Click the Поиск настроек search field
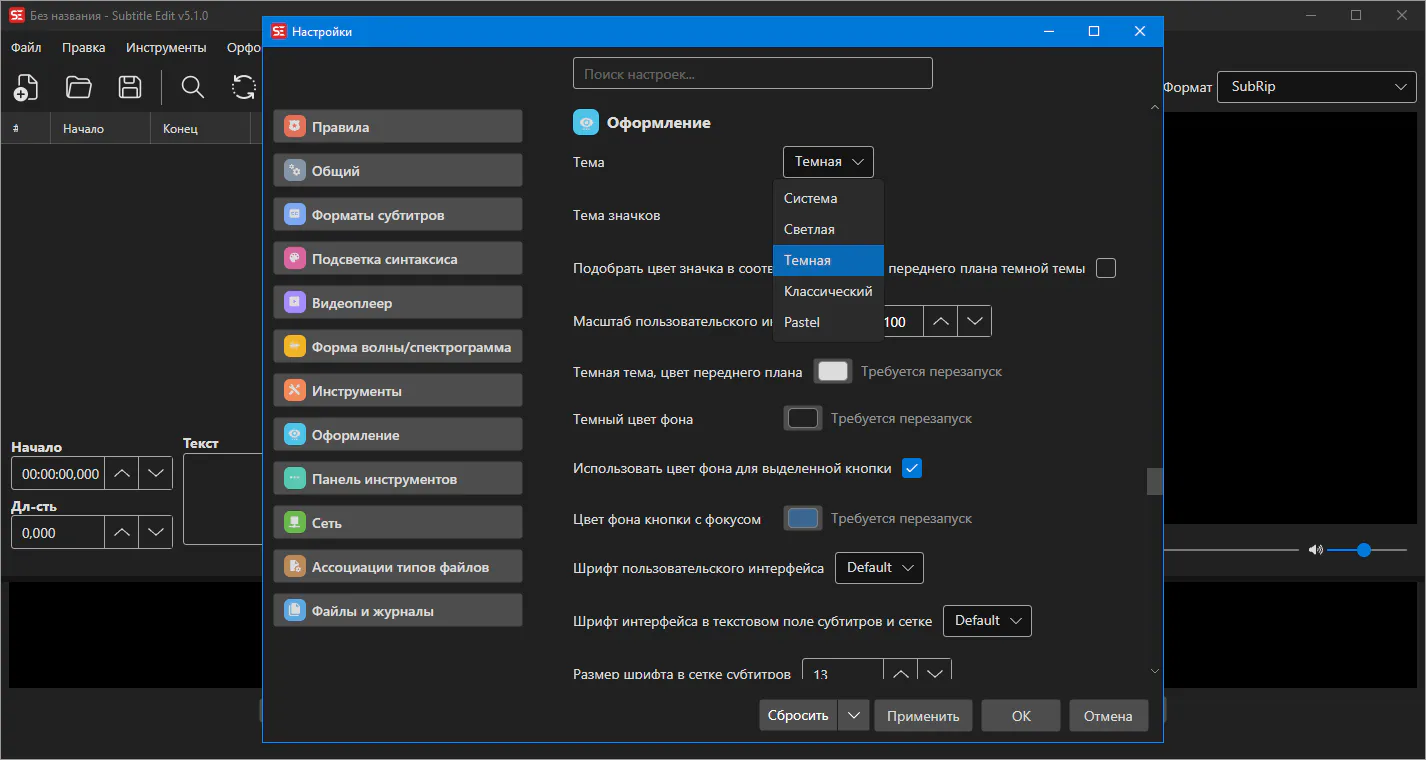The width and height of the screenshot is (1426, 760). [x=753, y=73]
